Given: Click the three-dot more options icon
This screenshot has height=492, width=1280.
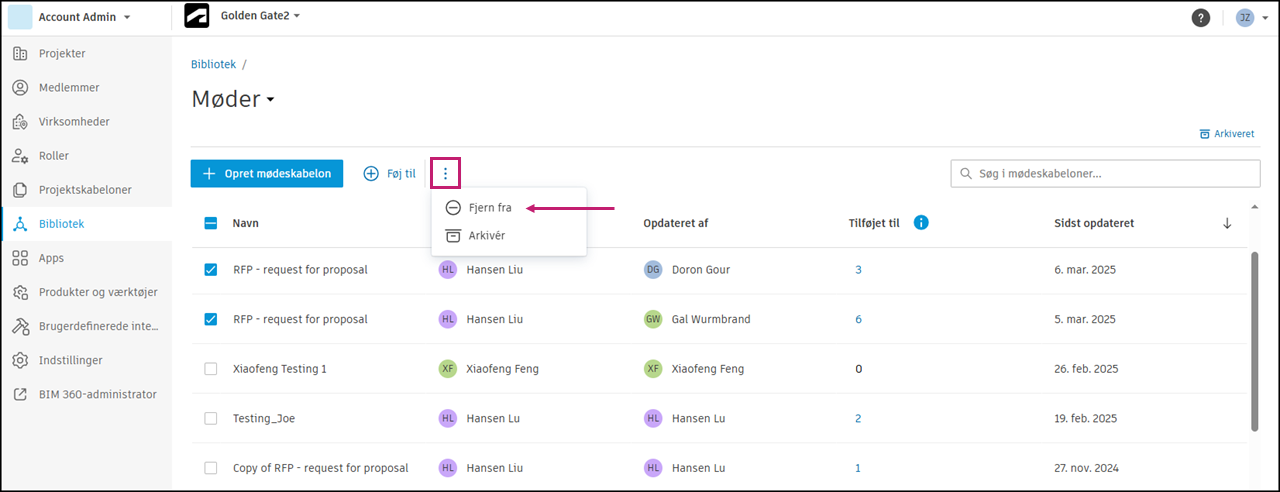Looking at the screenshot, I should [x=445, y=174].
